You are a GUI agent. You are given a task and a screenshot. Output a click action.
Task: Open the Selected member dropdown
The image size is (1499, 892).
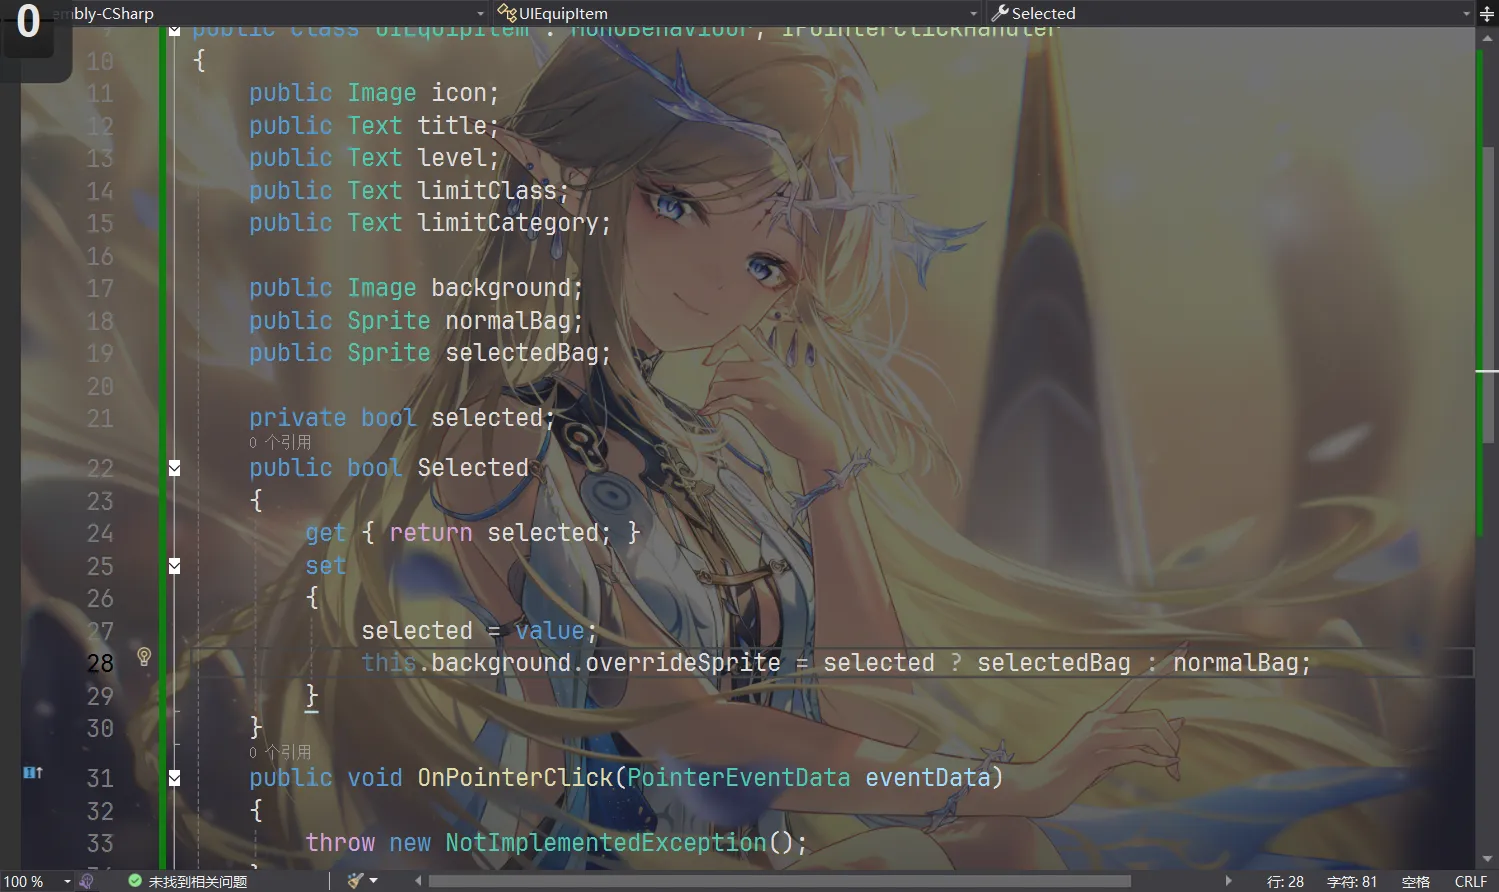point(1465,13)
